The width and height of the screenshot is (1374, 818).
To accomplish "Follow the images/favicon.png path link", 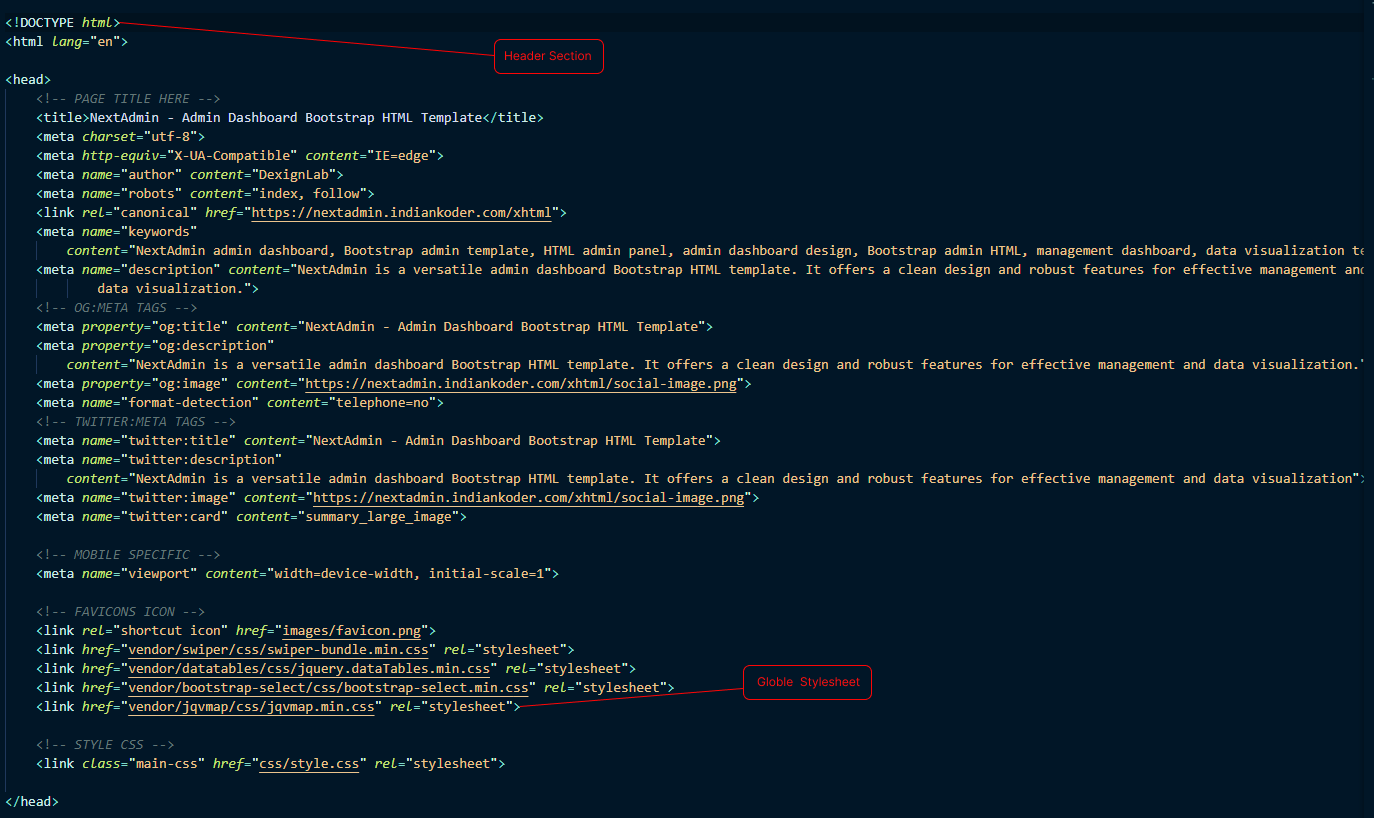I will coord(351,630).
